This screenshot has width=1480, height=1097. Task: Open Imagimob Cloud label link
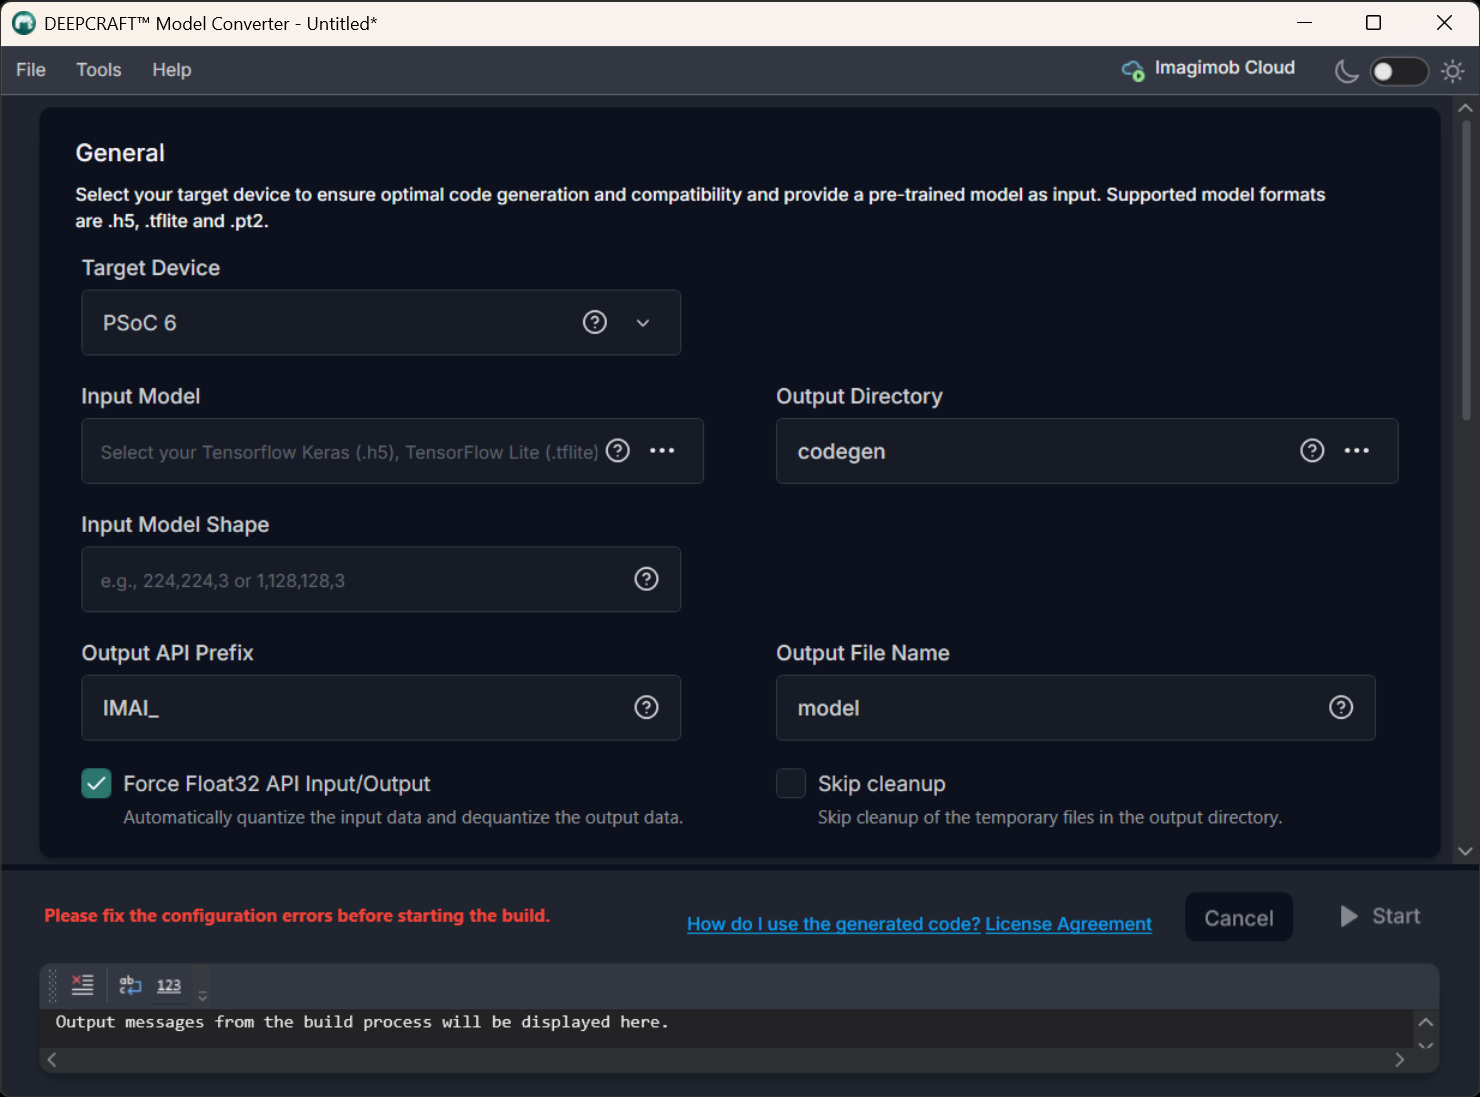(1225, 67)
